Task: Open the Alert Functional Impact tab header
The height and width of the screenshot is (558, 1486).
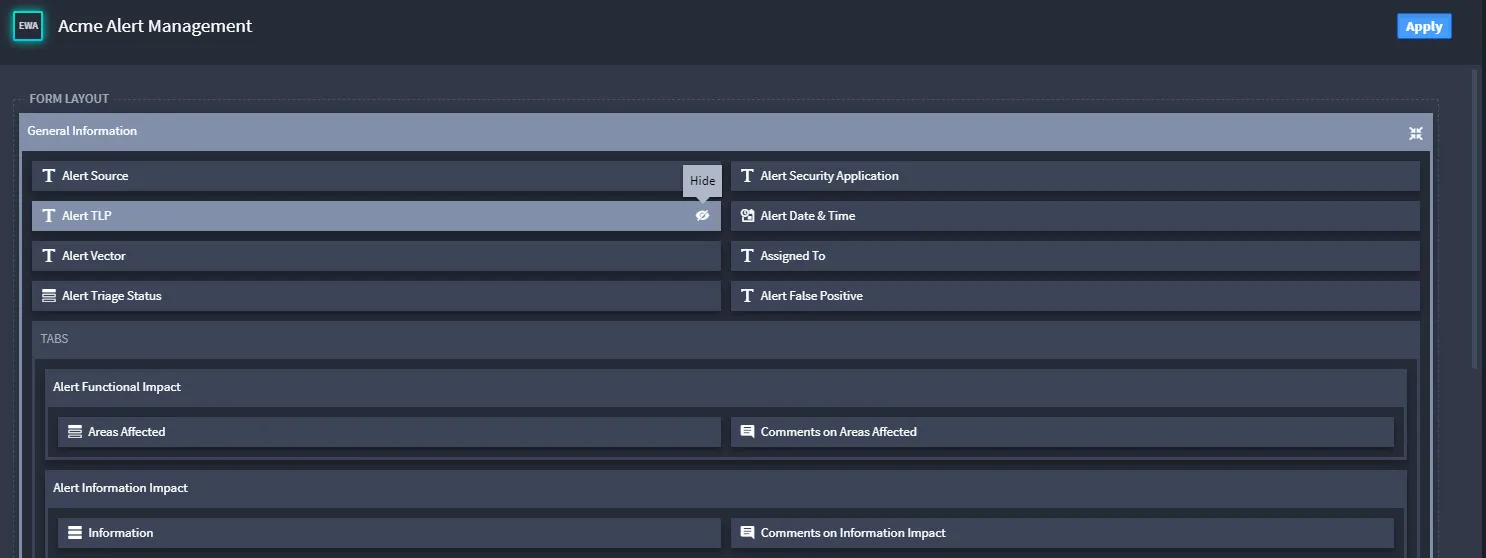Action: (x=726, y=388)
